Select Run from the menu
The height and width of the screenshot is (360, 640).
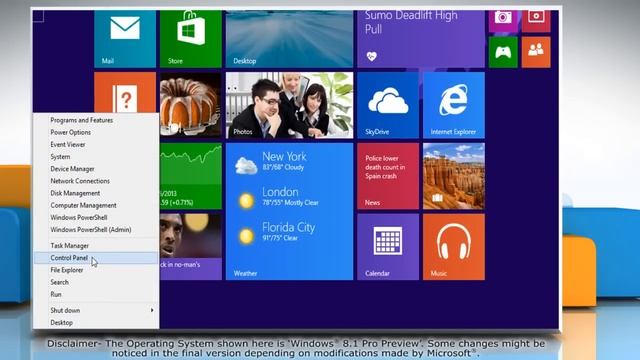96,294
